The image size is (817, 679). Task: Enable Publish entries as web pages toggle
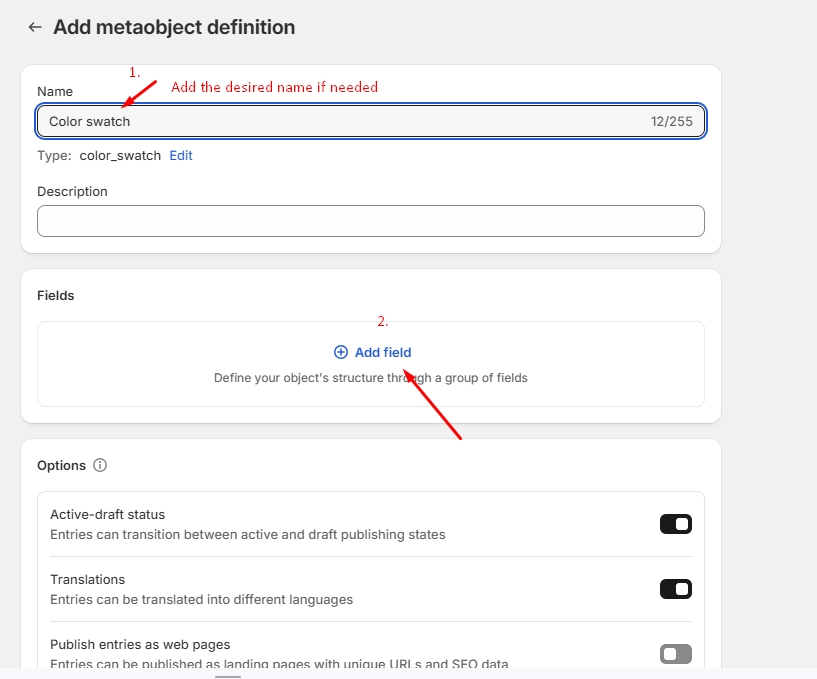point(675,654)
